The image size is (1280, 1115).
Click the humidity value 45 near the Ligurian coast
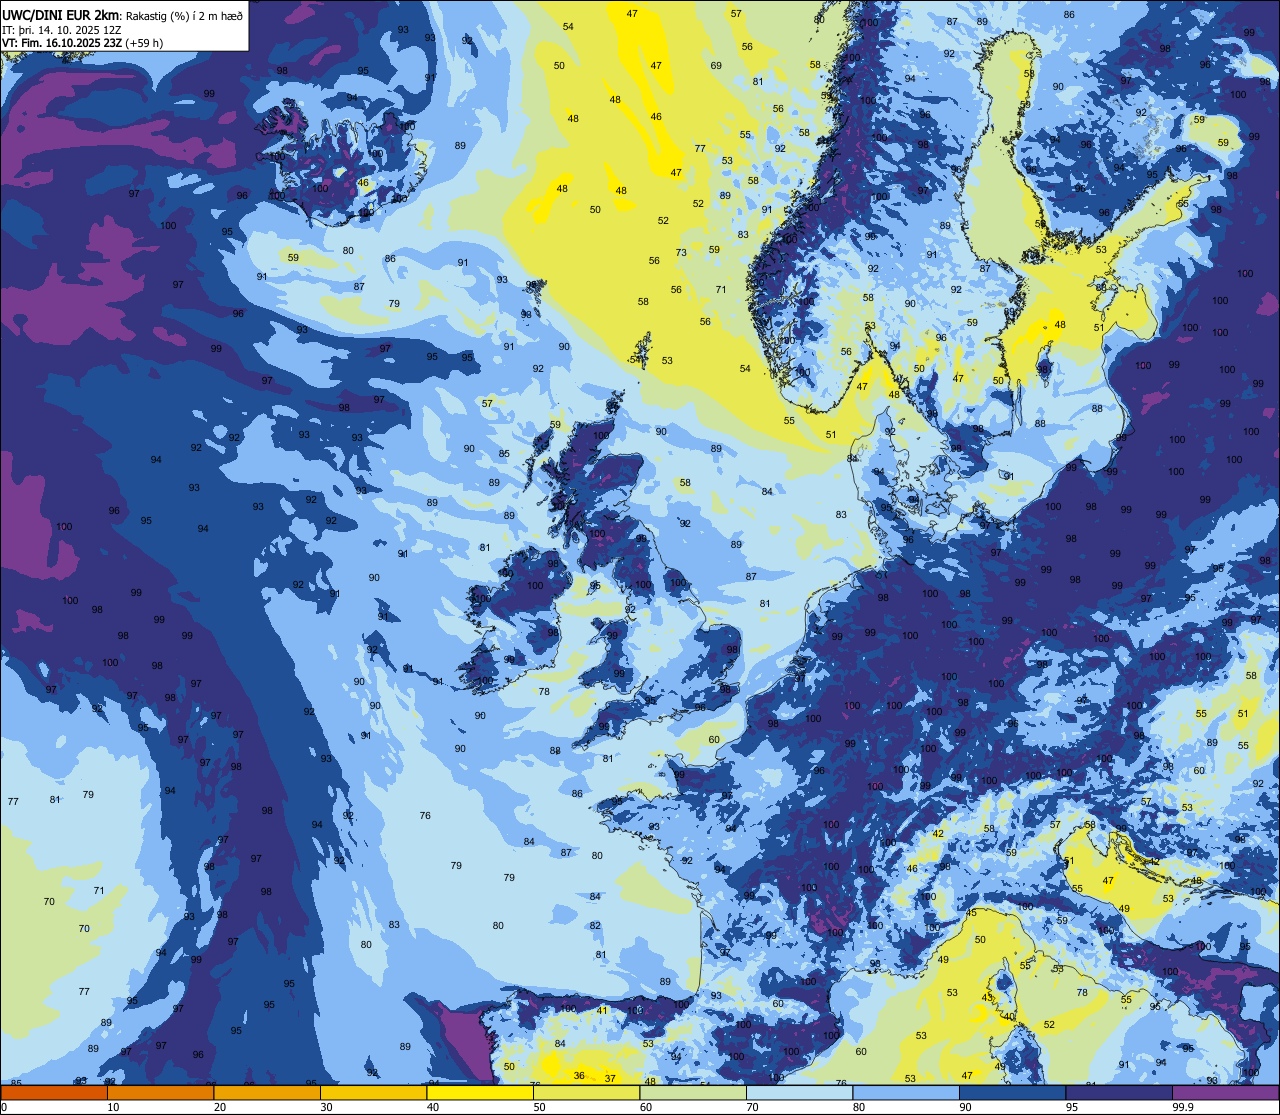[972, 913]
